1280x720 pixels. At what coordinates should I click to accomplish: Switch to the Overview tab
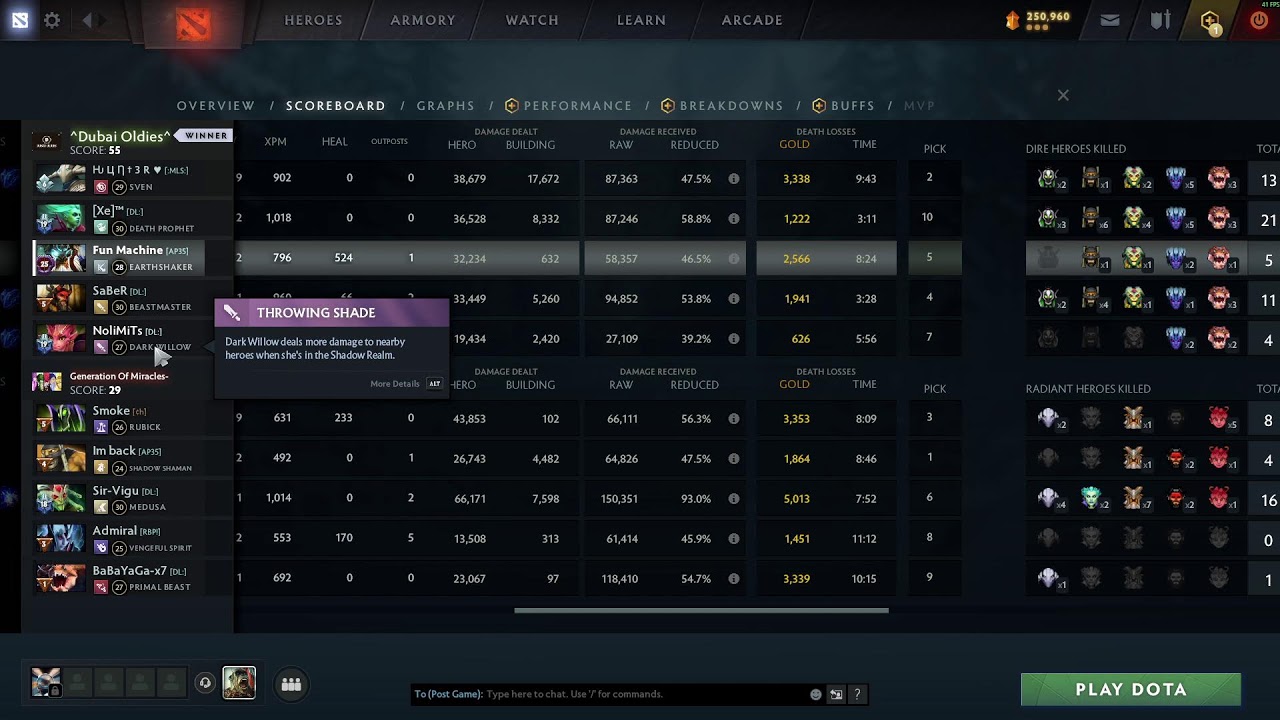coord(216,106)
